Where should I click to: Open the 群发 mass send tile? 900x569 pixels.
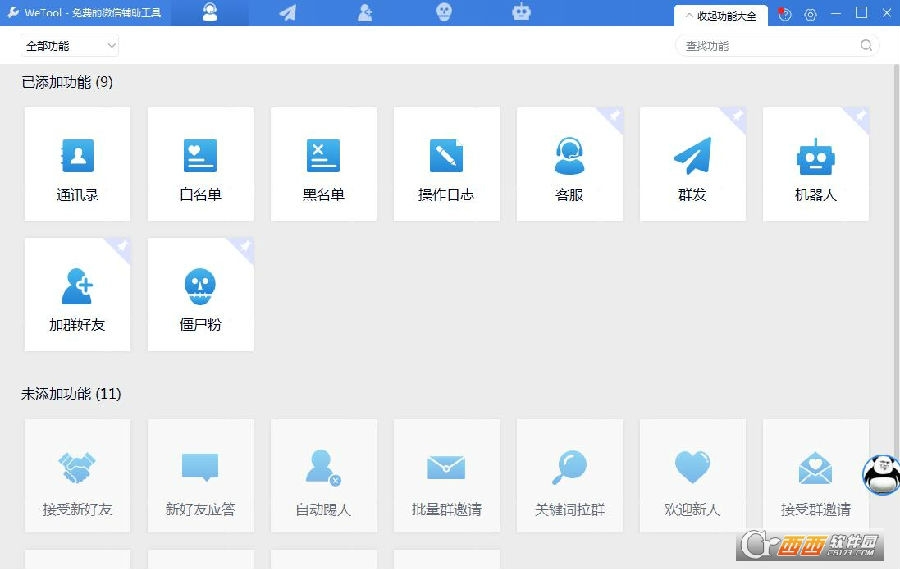pos(693,164)
